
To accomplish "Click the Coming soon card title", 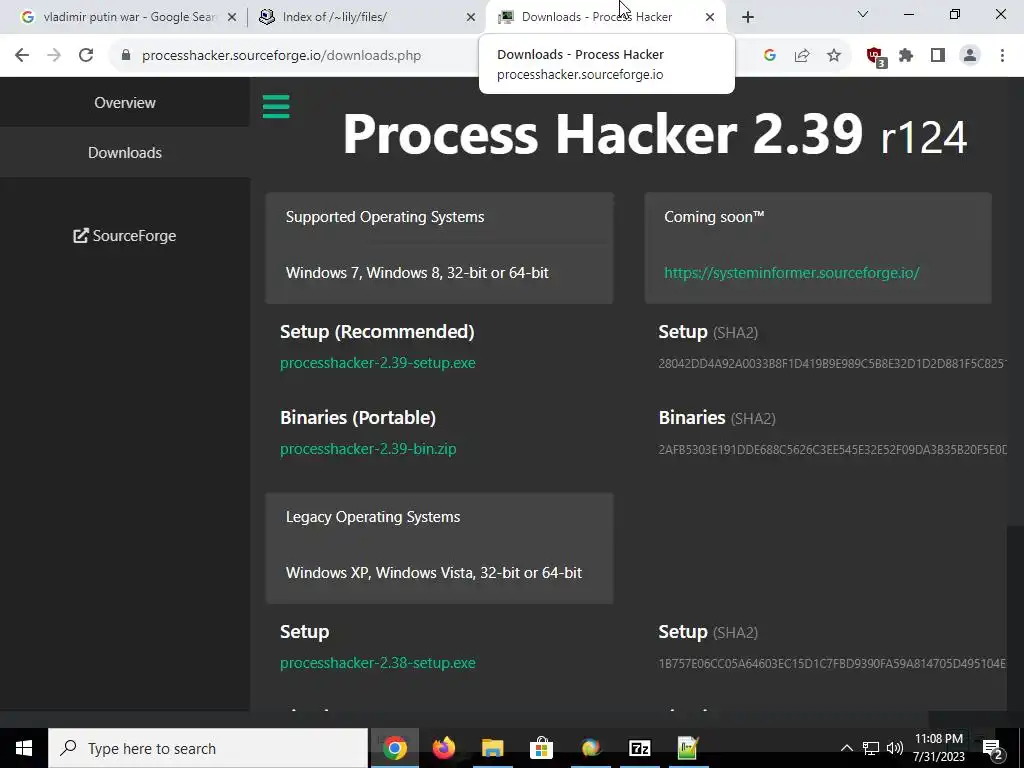I will click(x=714, y=217).
